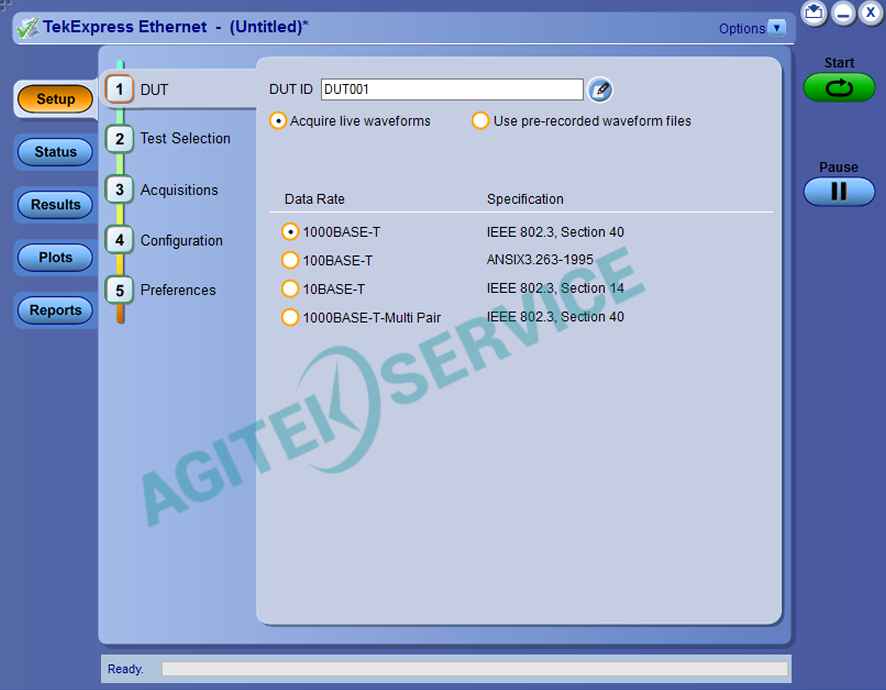Image resolution: width=886 pixels, height=690 pixels.
Task: Close the TekExpress application window
Action: [x=871, y=12]
